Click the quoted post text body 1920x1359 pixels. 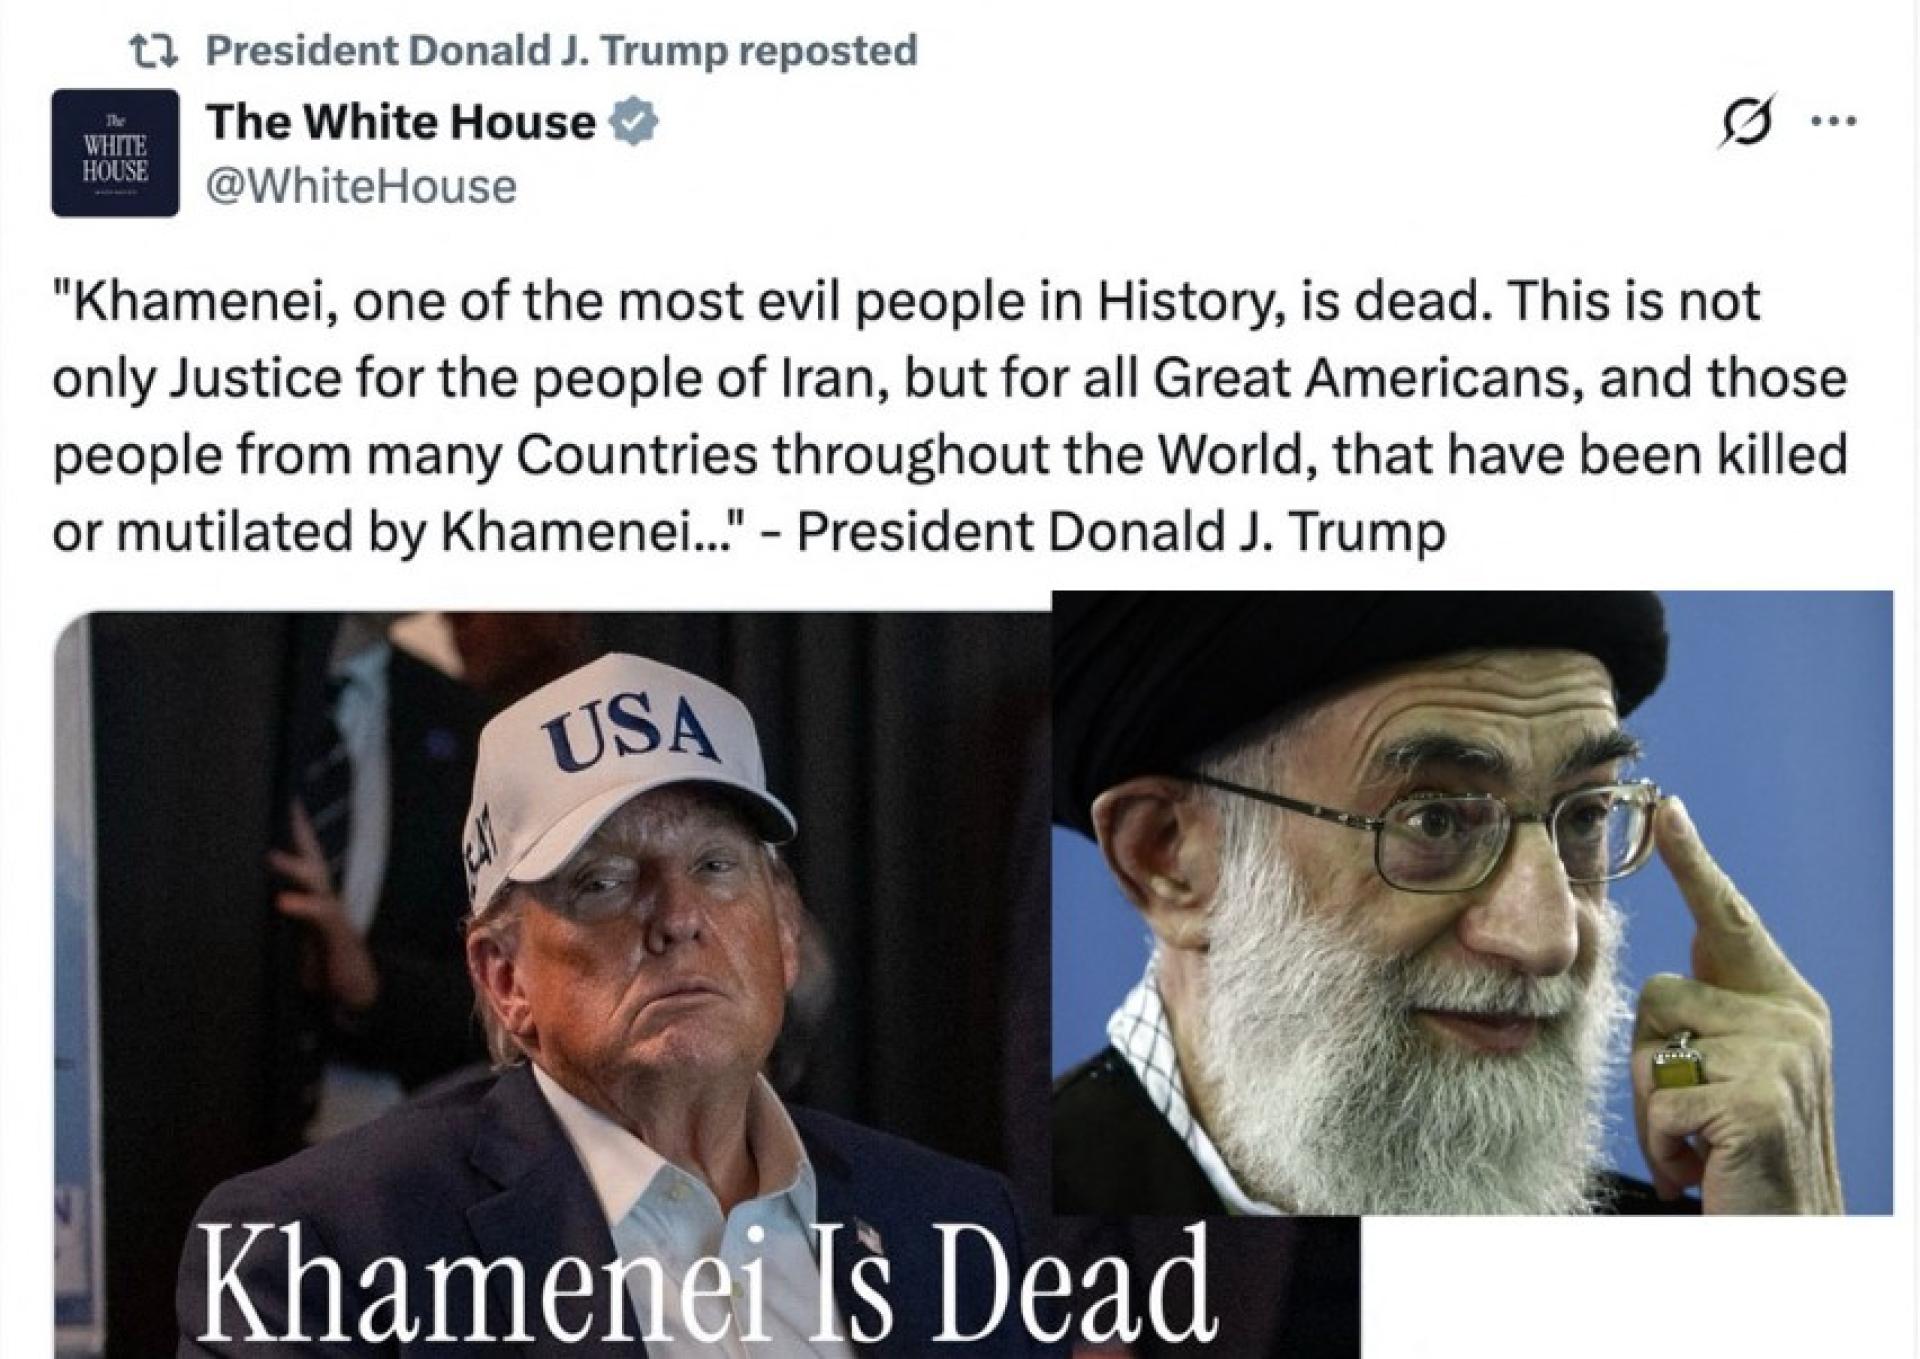949,415
